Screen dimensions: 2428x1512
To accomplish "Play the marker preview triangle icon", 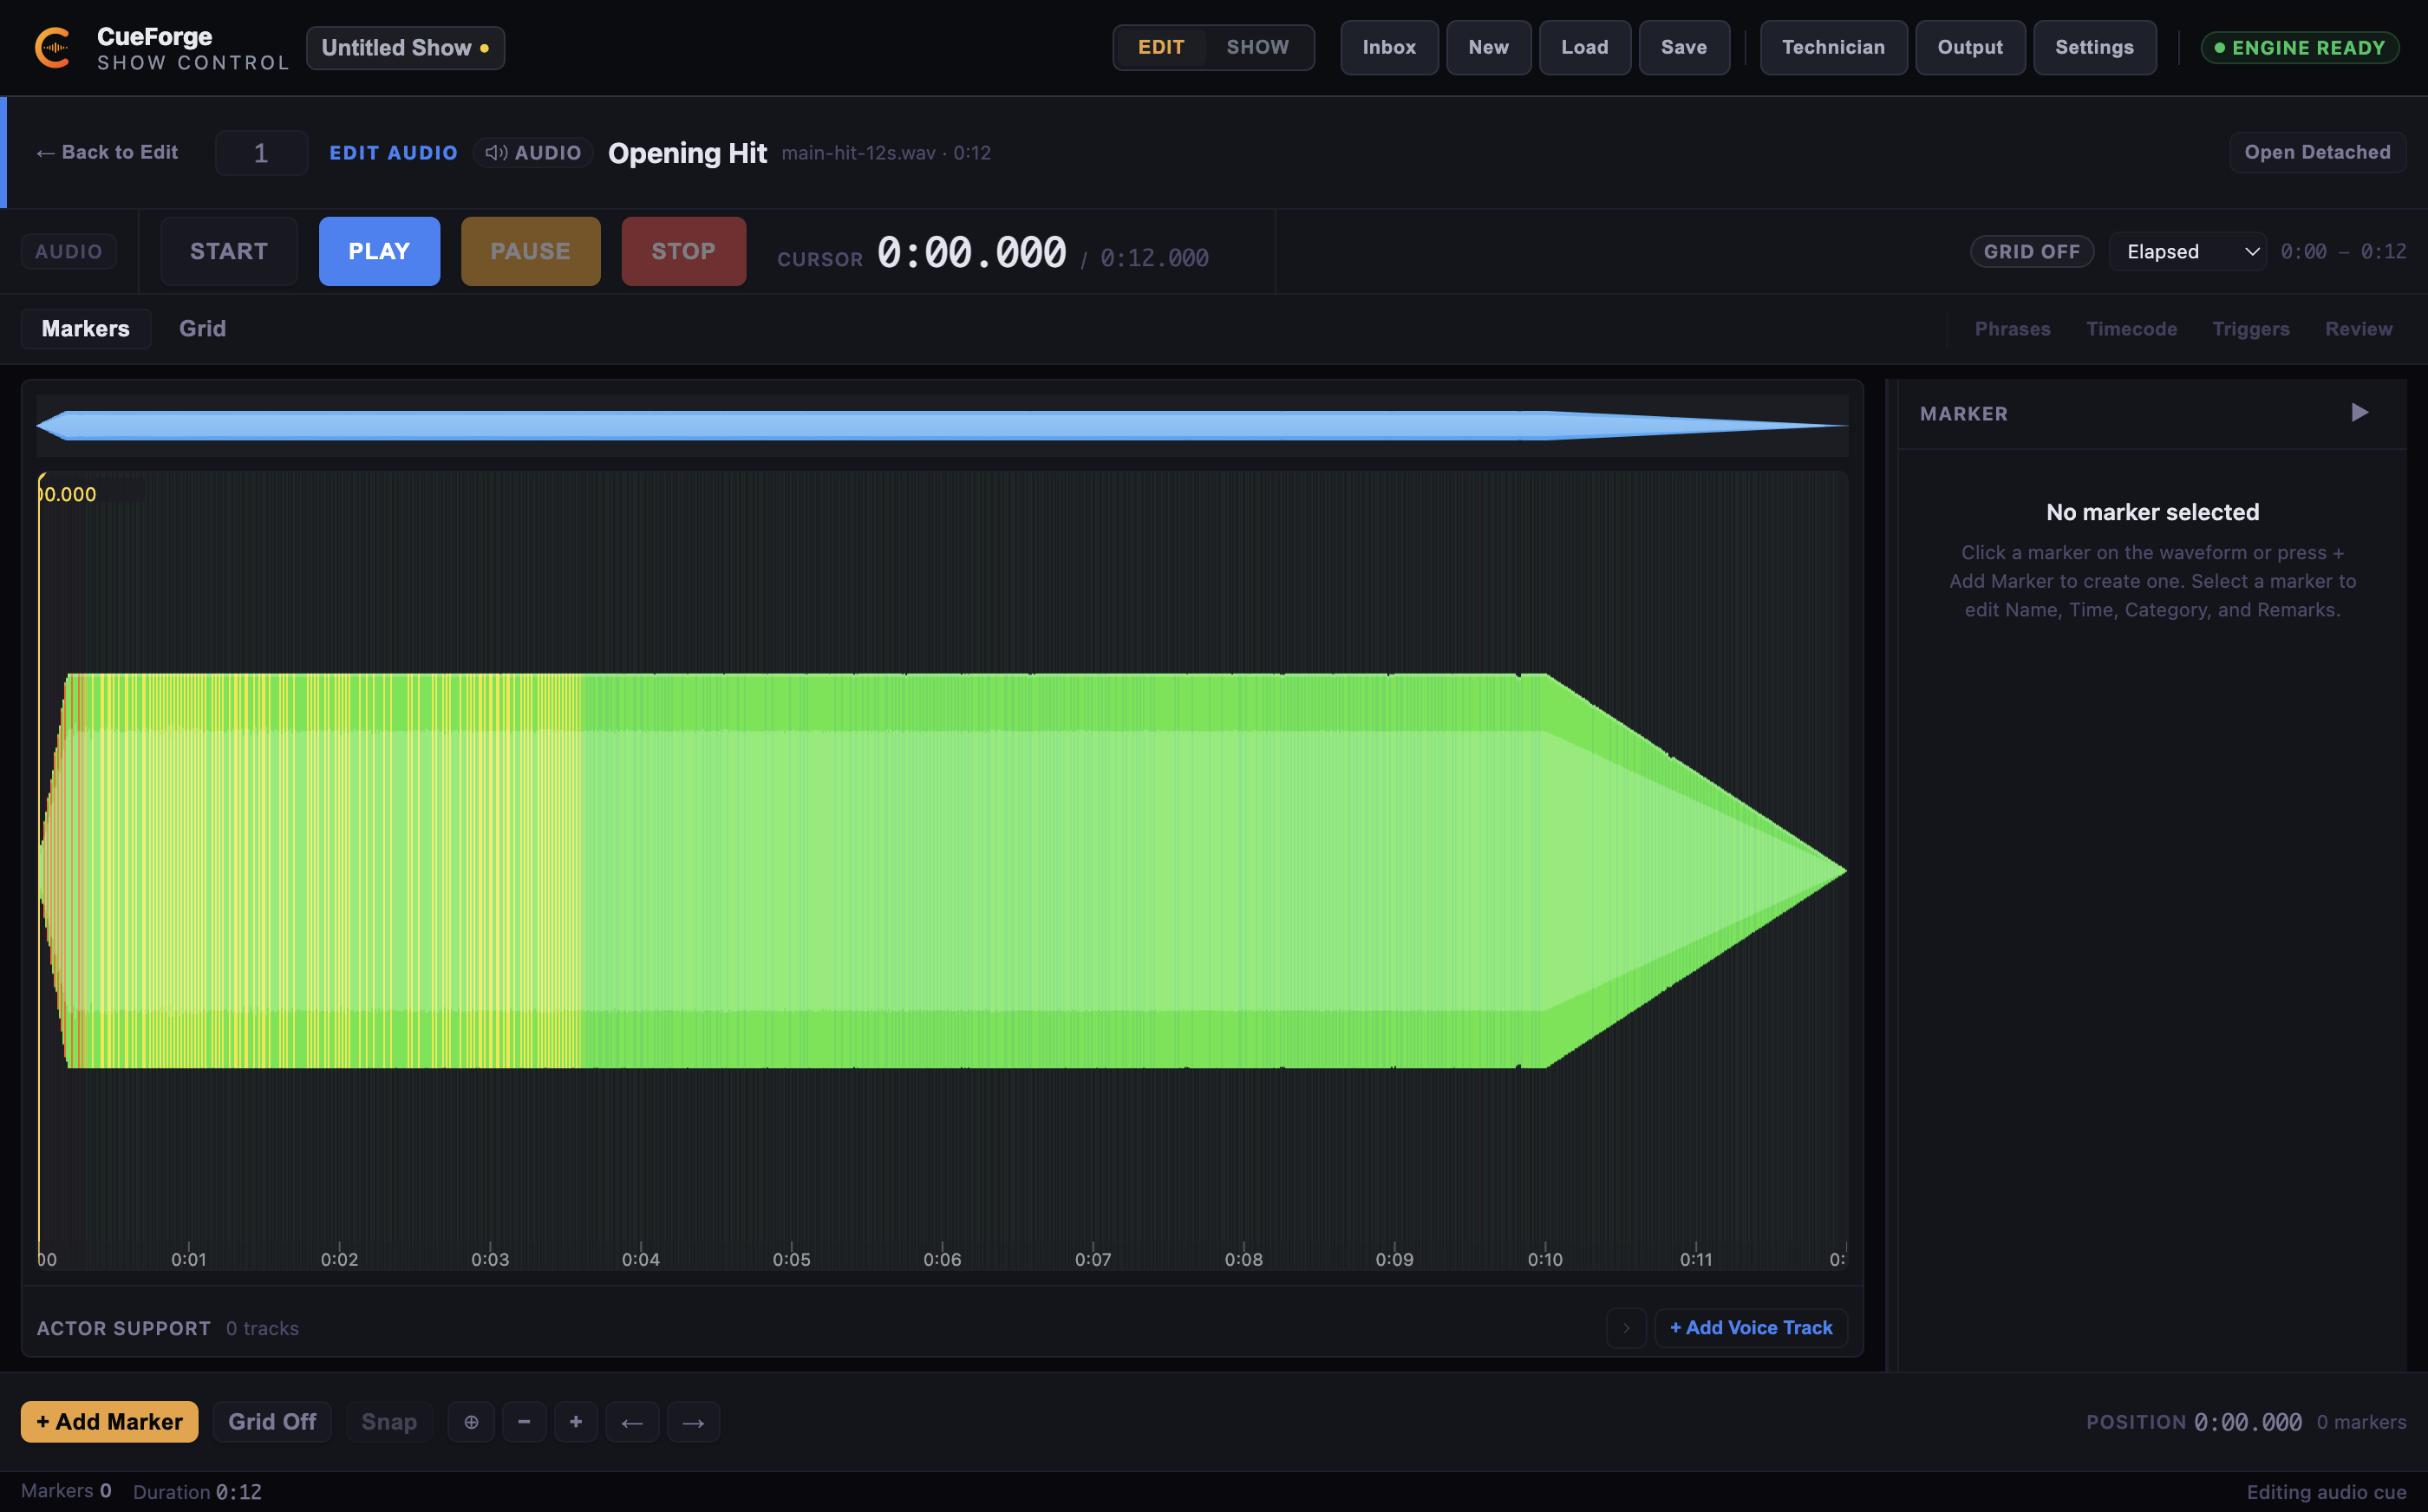I will coord(2359,413).
